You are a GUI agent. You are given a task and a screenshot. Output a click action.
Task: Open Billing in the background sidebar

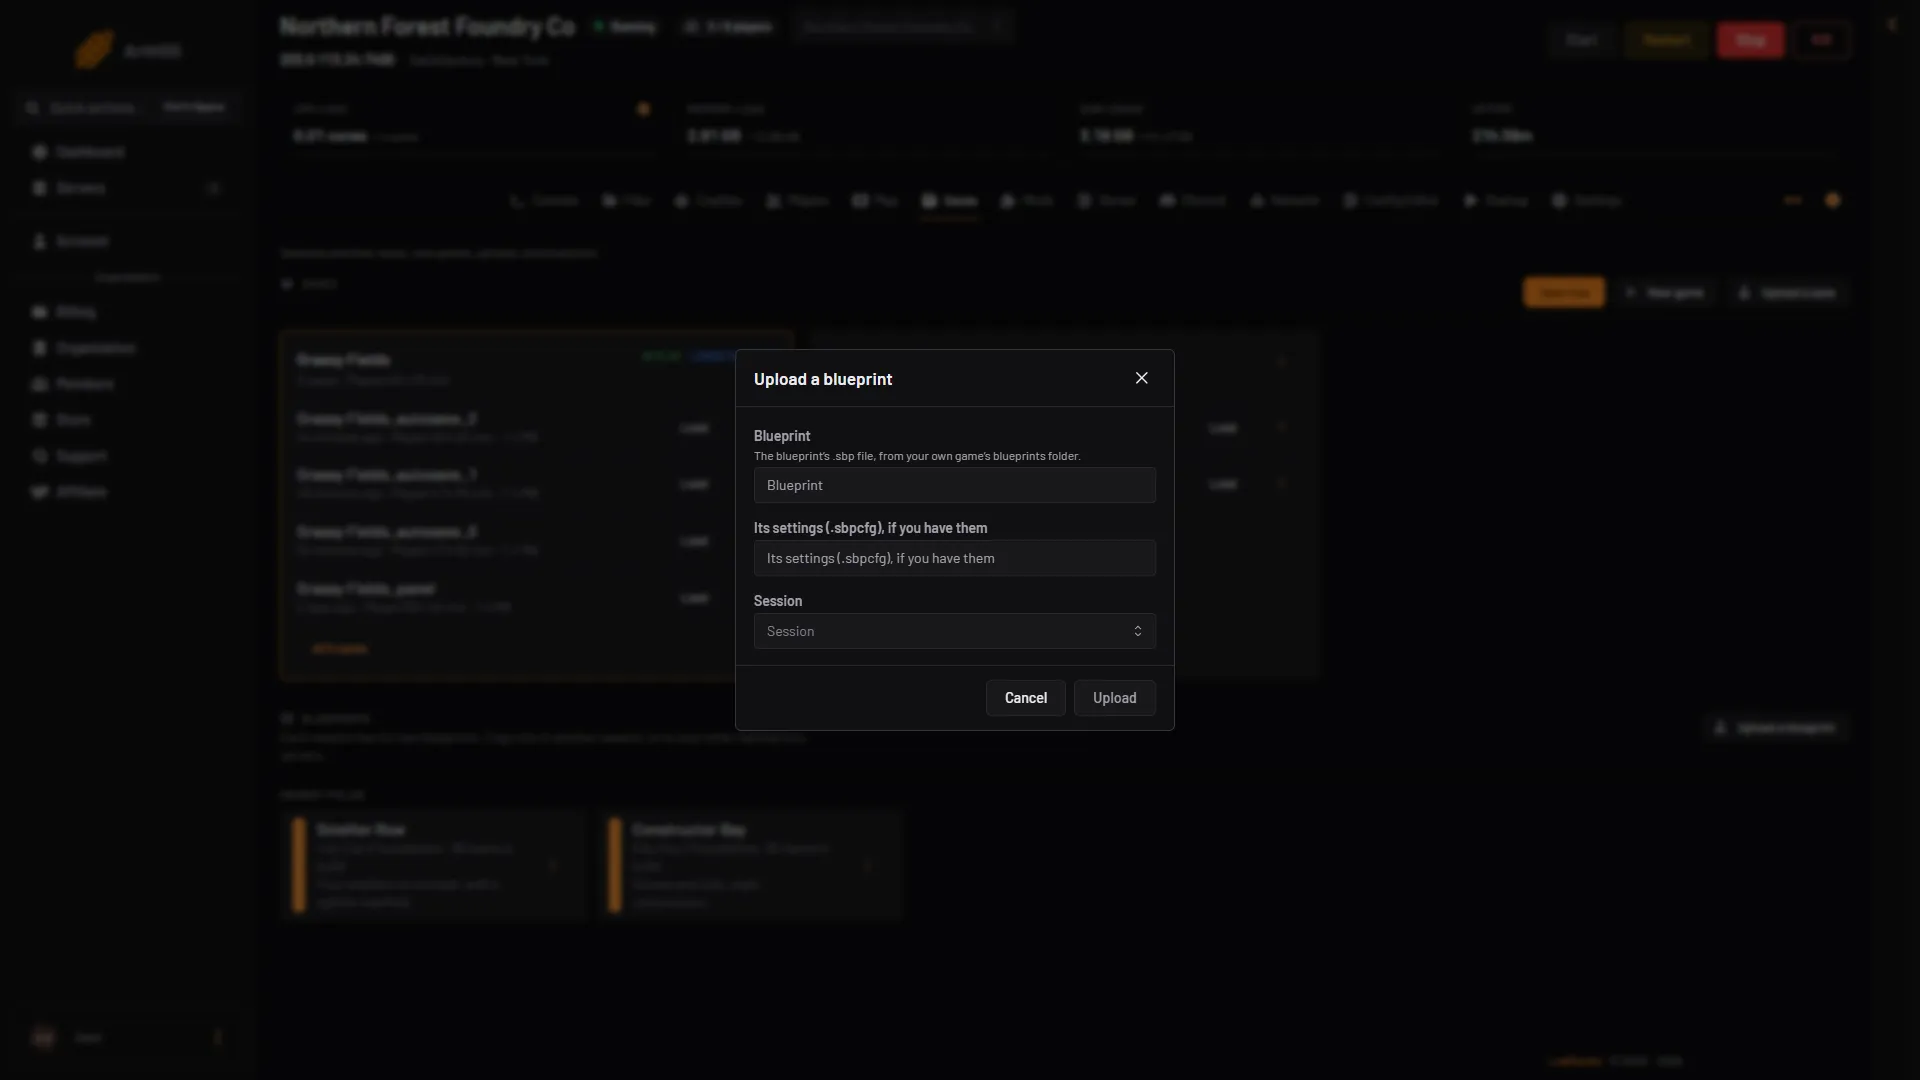128,312
